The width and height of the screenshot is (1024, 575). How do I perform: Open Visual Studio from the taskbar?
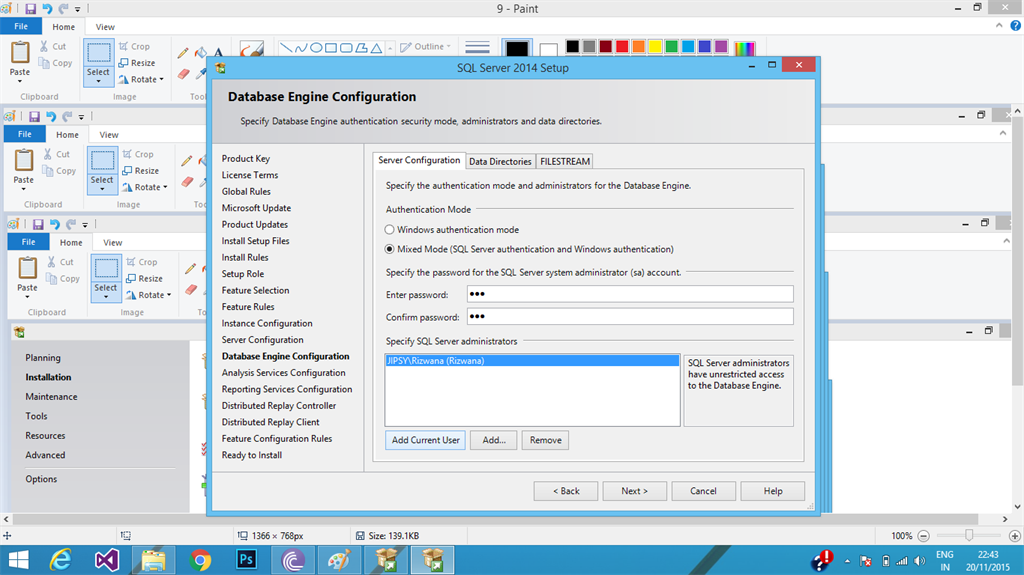107,560
